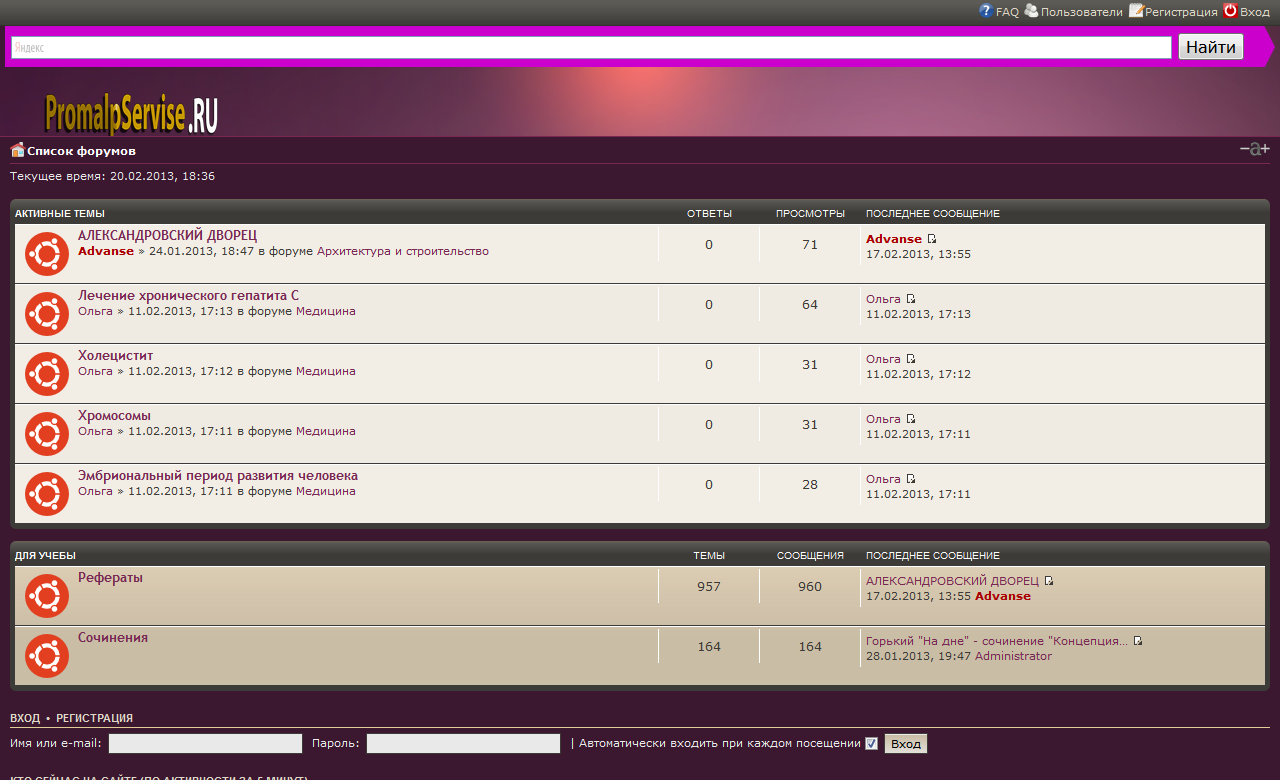The width and height of the screenshot is (1280, 780).
Task: Open topic АЛЕКСАНДРОВСКИЙ ДВОРЕЦ in active topics
Action: [x=167, y=235]
